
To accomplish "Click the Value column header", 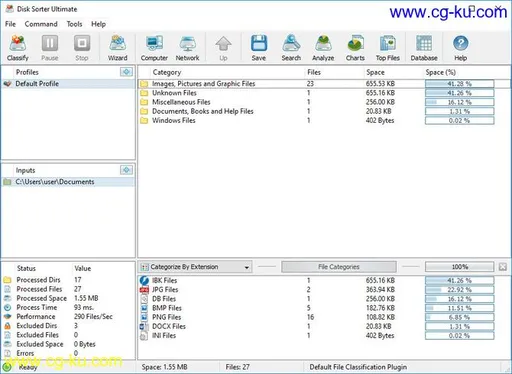I will coord(83,268).
